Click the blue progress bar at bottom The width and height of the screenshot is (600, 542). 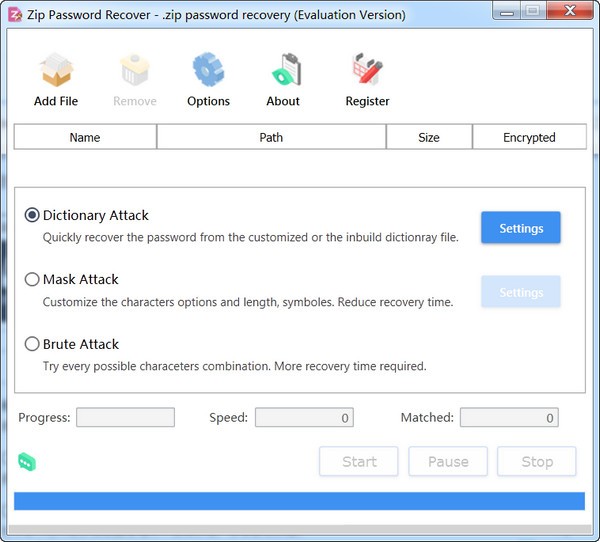[x=299, y=501]
